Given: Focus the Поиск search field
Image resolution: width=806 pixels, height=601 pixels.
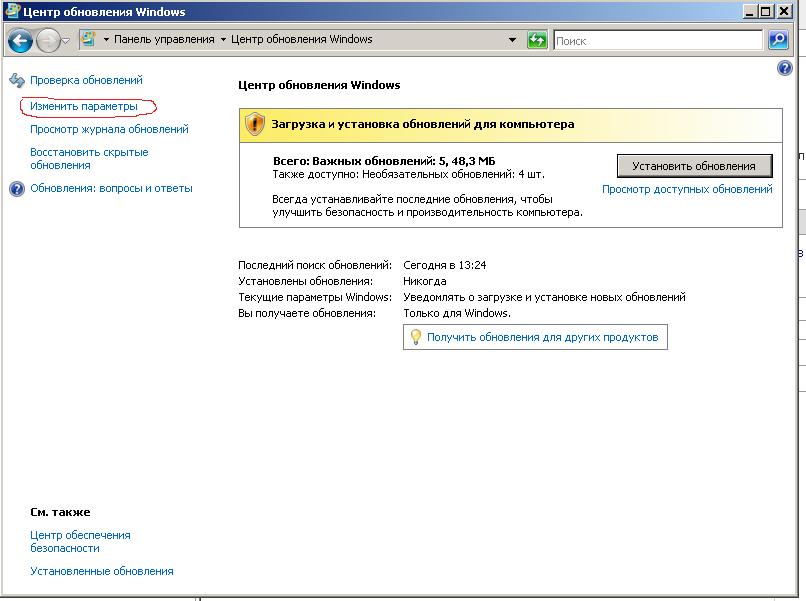Looking at the screenshot, I should click(658, 40).
